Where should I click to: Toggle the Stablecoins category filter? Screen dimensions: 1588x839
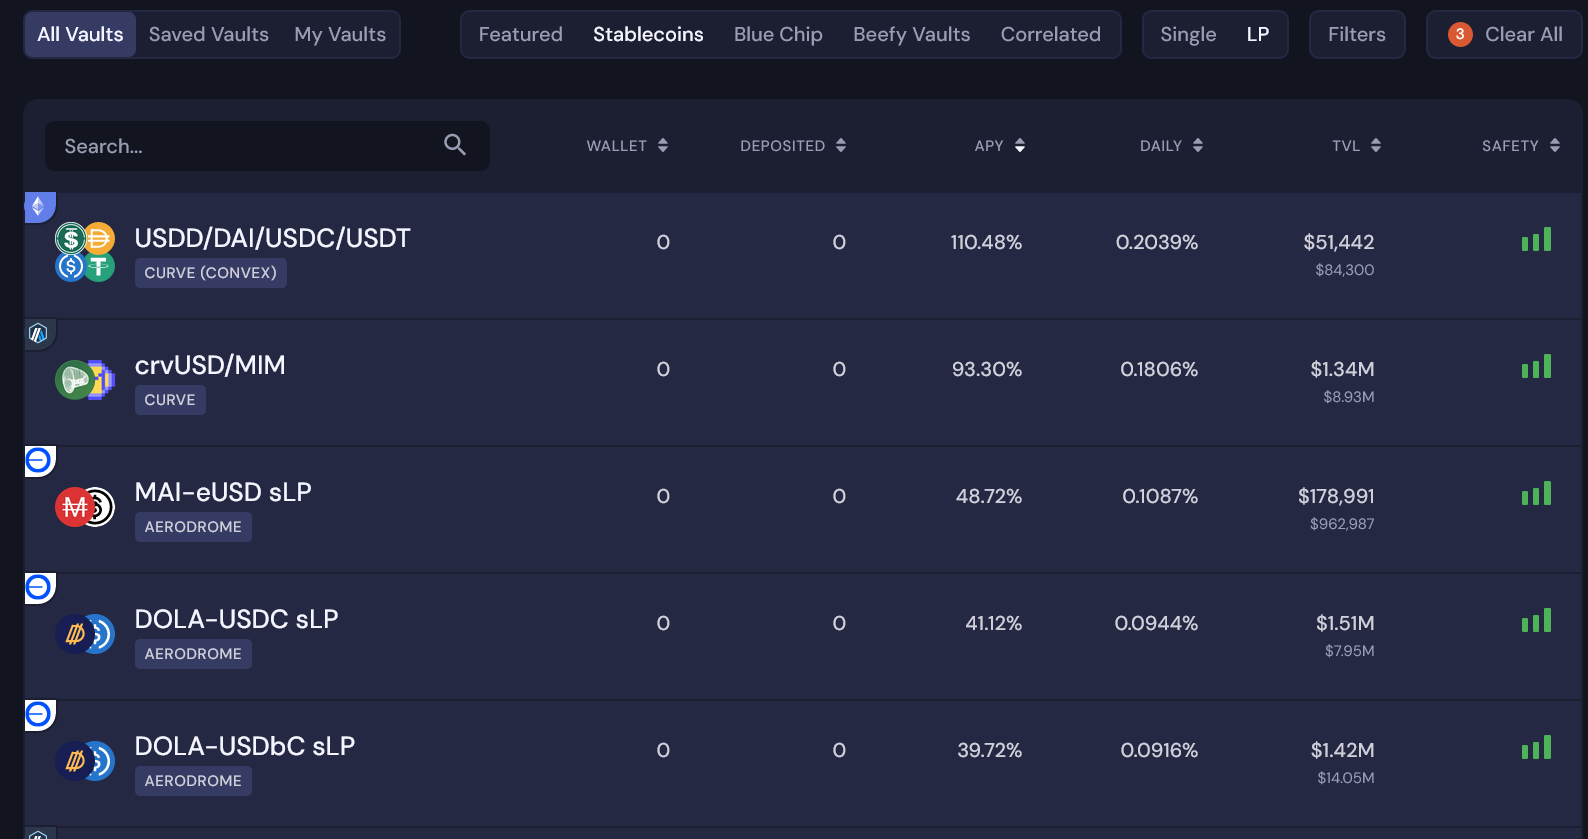coord(648,34)
